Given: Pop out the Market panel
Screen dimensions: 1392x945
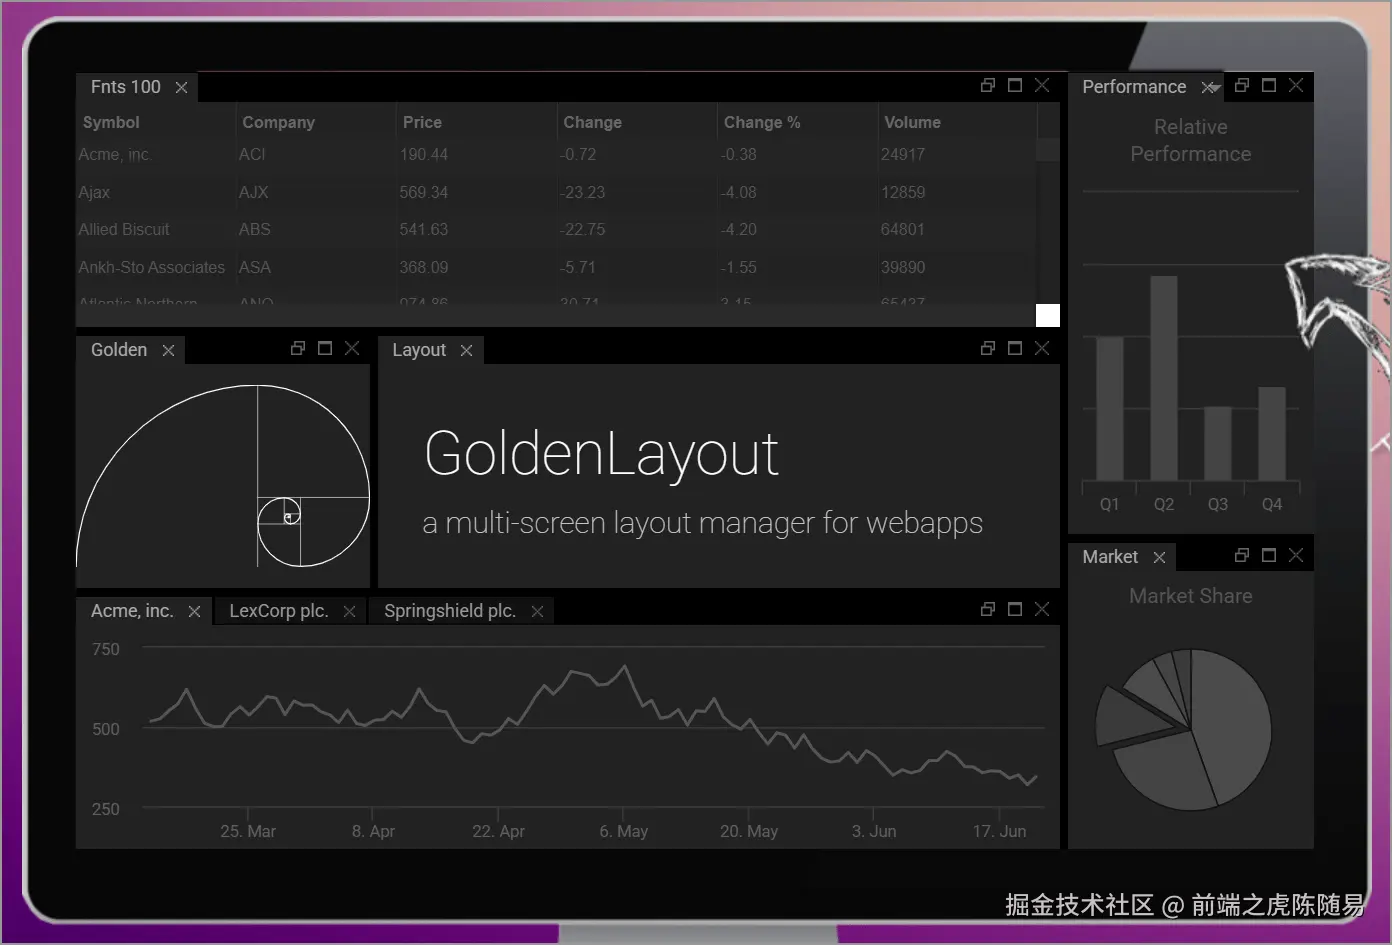Looking at the screenshot, I should (x=1241, y=555).
